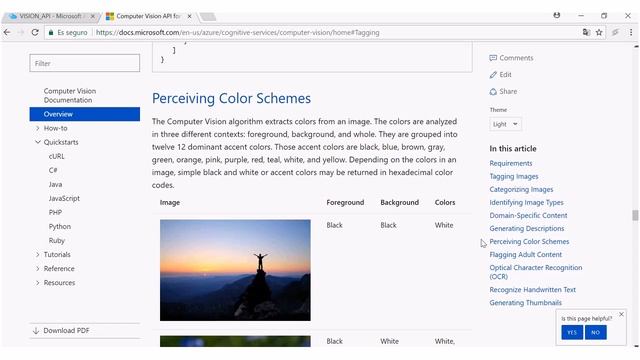The height and width of the screenshot is (360, 640).
Task: Click the mountain sunset sample image
Action: (235, 270)
